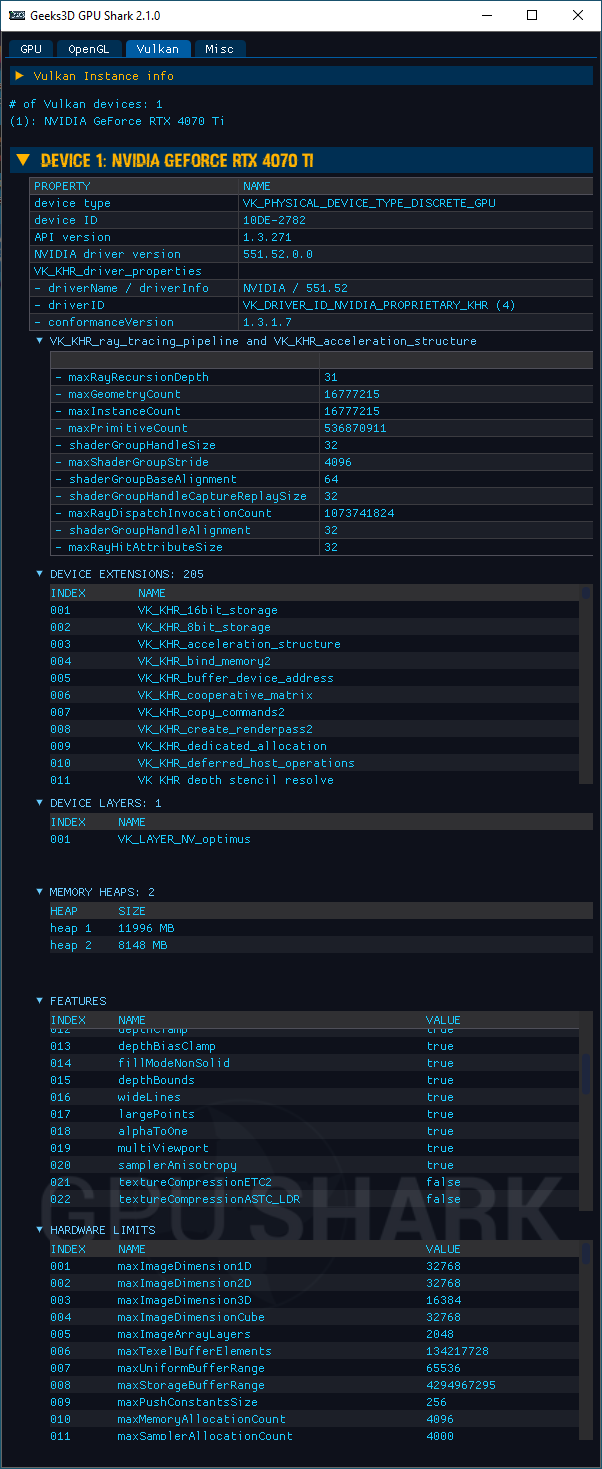Collapse the Device Layers section
Viewport: 602px width, 1469px height.
pyautogui.click(x=40, y=803)
